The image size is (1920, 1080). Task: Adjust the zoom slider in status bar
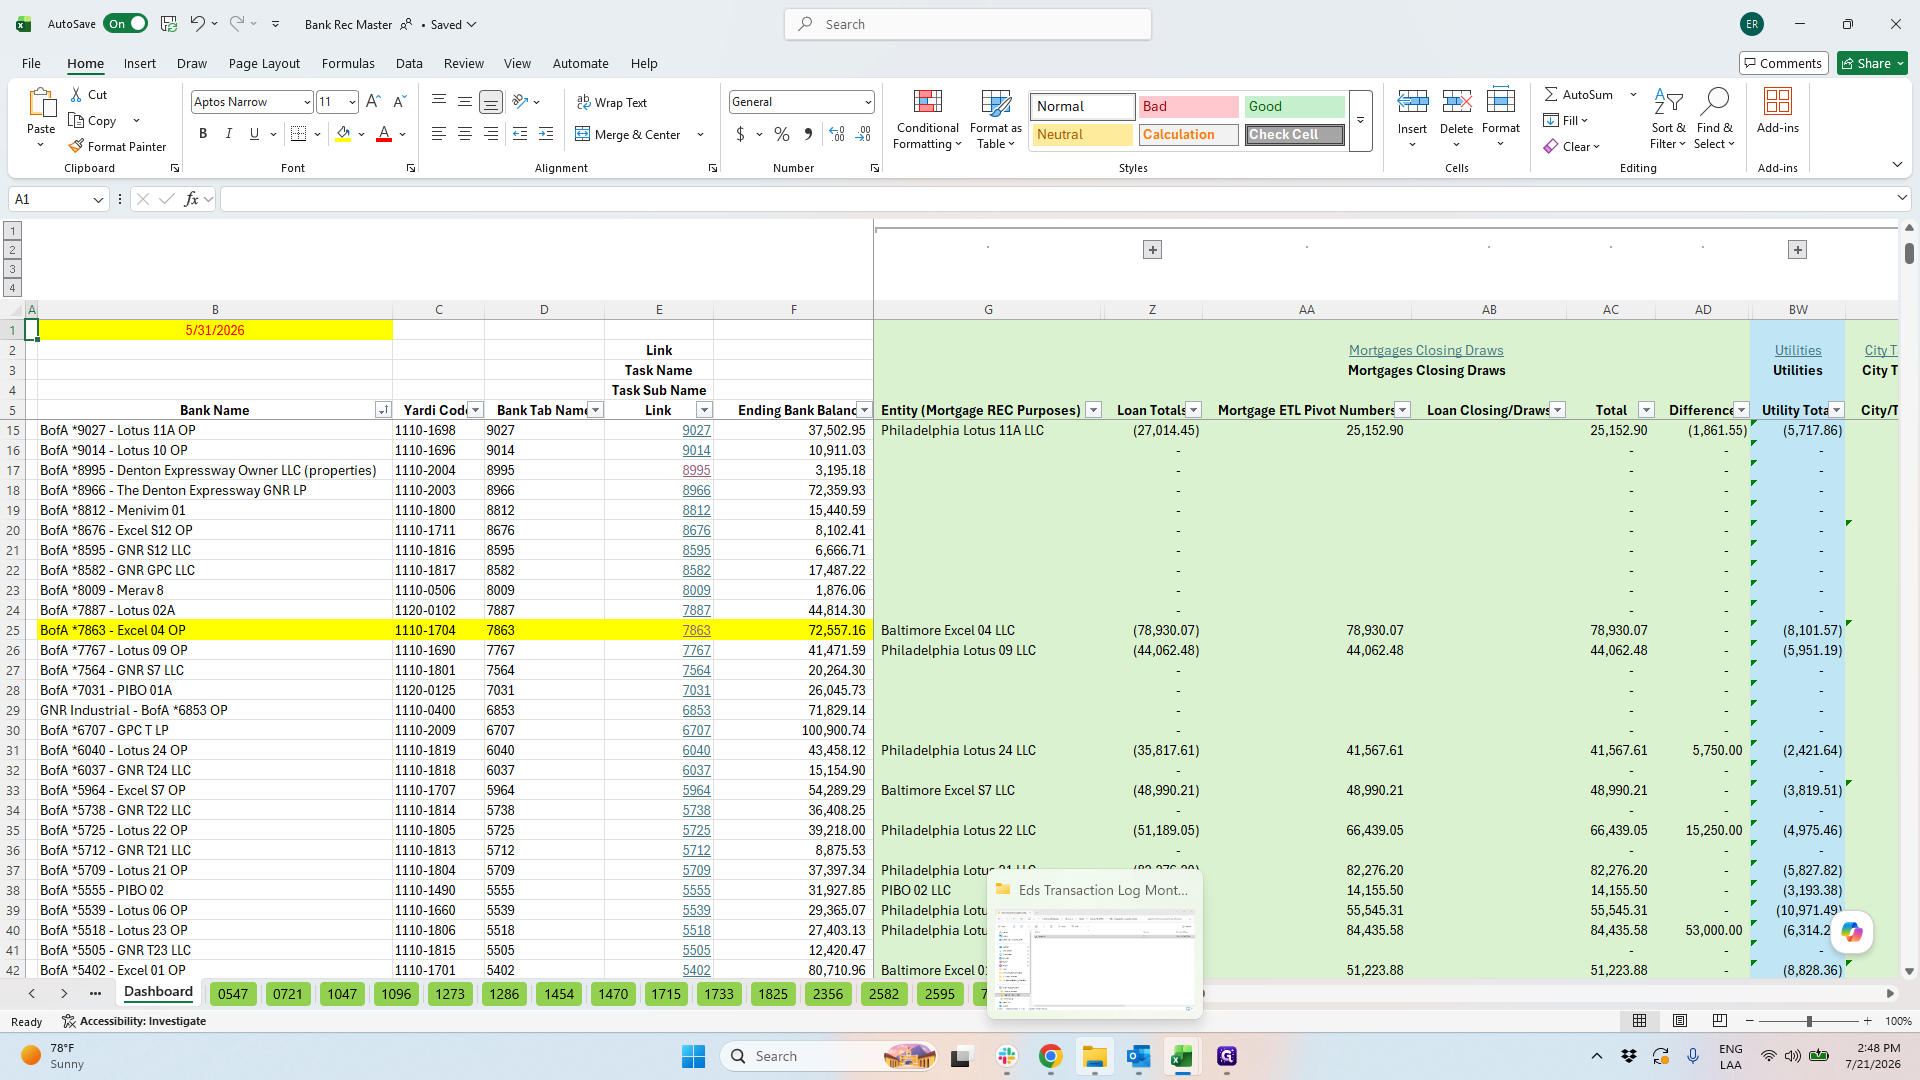(1808, 1021)
